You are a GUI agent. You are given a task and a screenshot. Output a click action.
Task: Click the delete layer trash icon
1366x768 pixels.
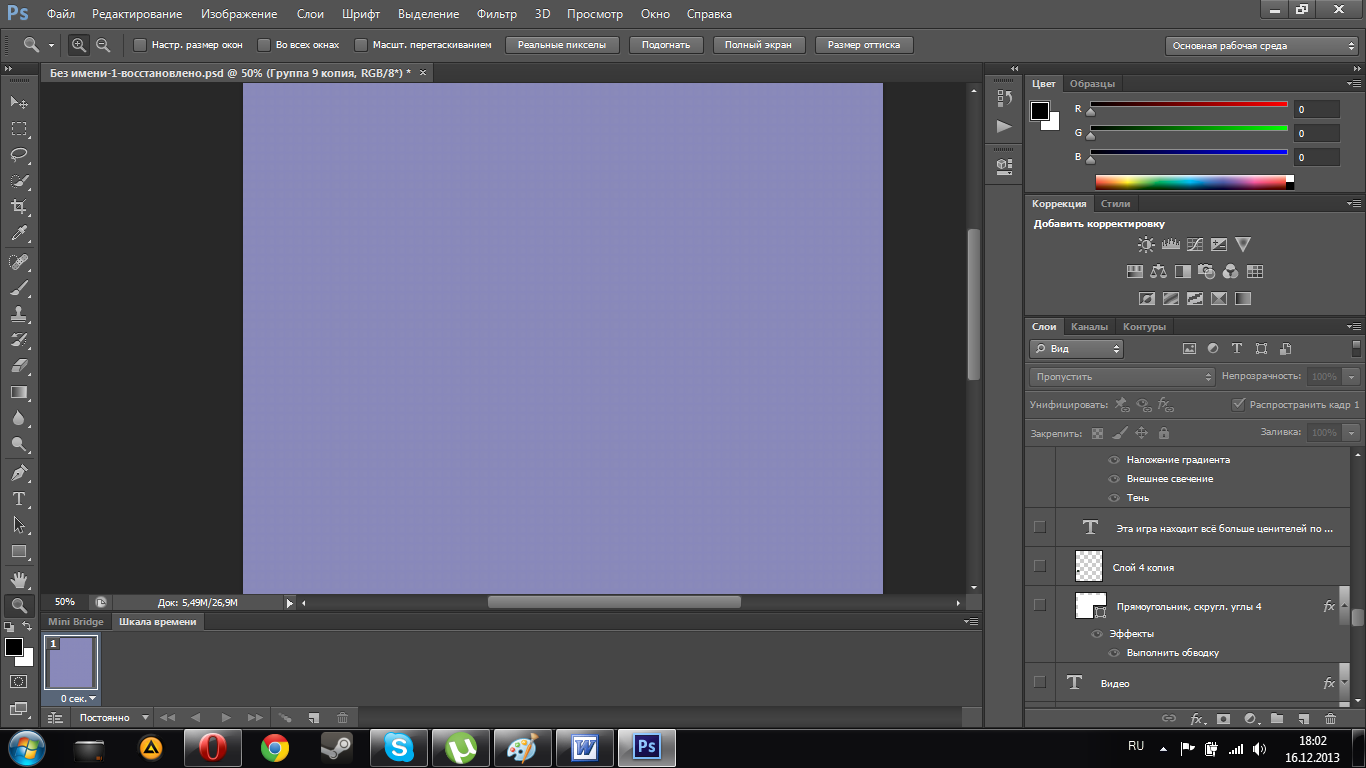click(1330, 718)
